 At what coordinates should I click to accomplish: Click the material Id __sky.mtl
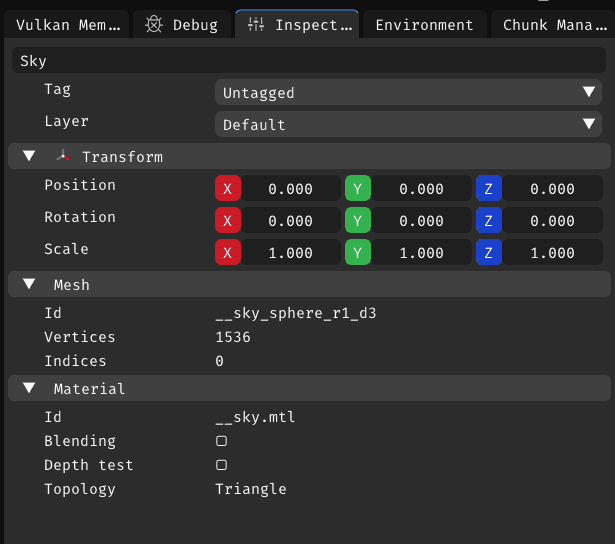(x=255, y=417)
